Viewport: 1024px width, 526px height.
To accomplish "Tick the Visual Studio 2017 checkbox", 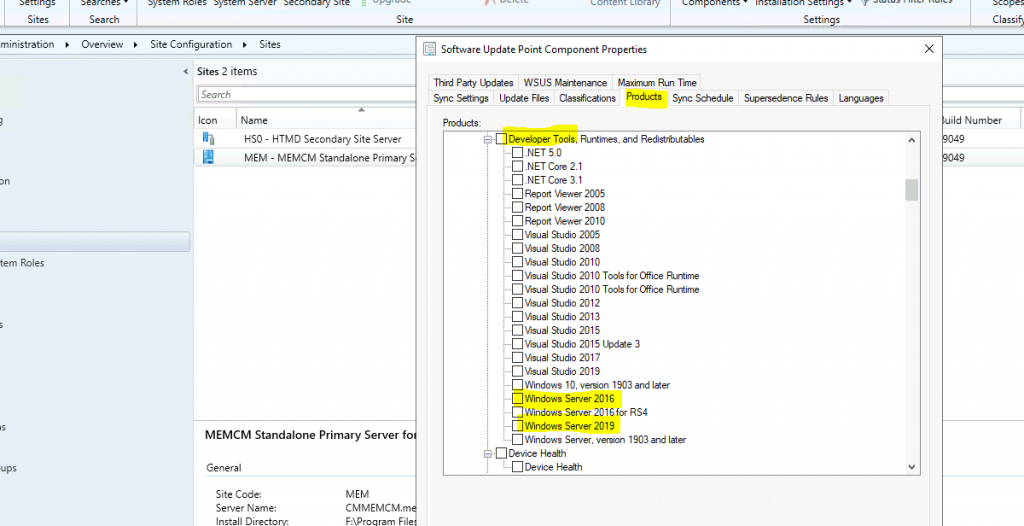I will [x=517, y=358].
